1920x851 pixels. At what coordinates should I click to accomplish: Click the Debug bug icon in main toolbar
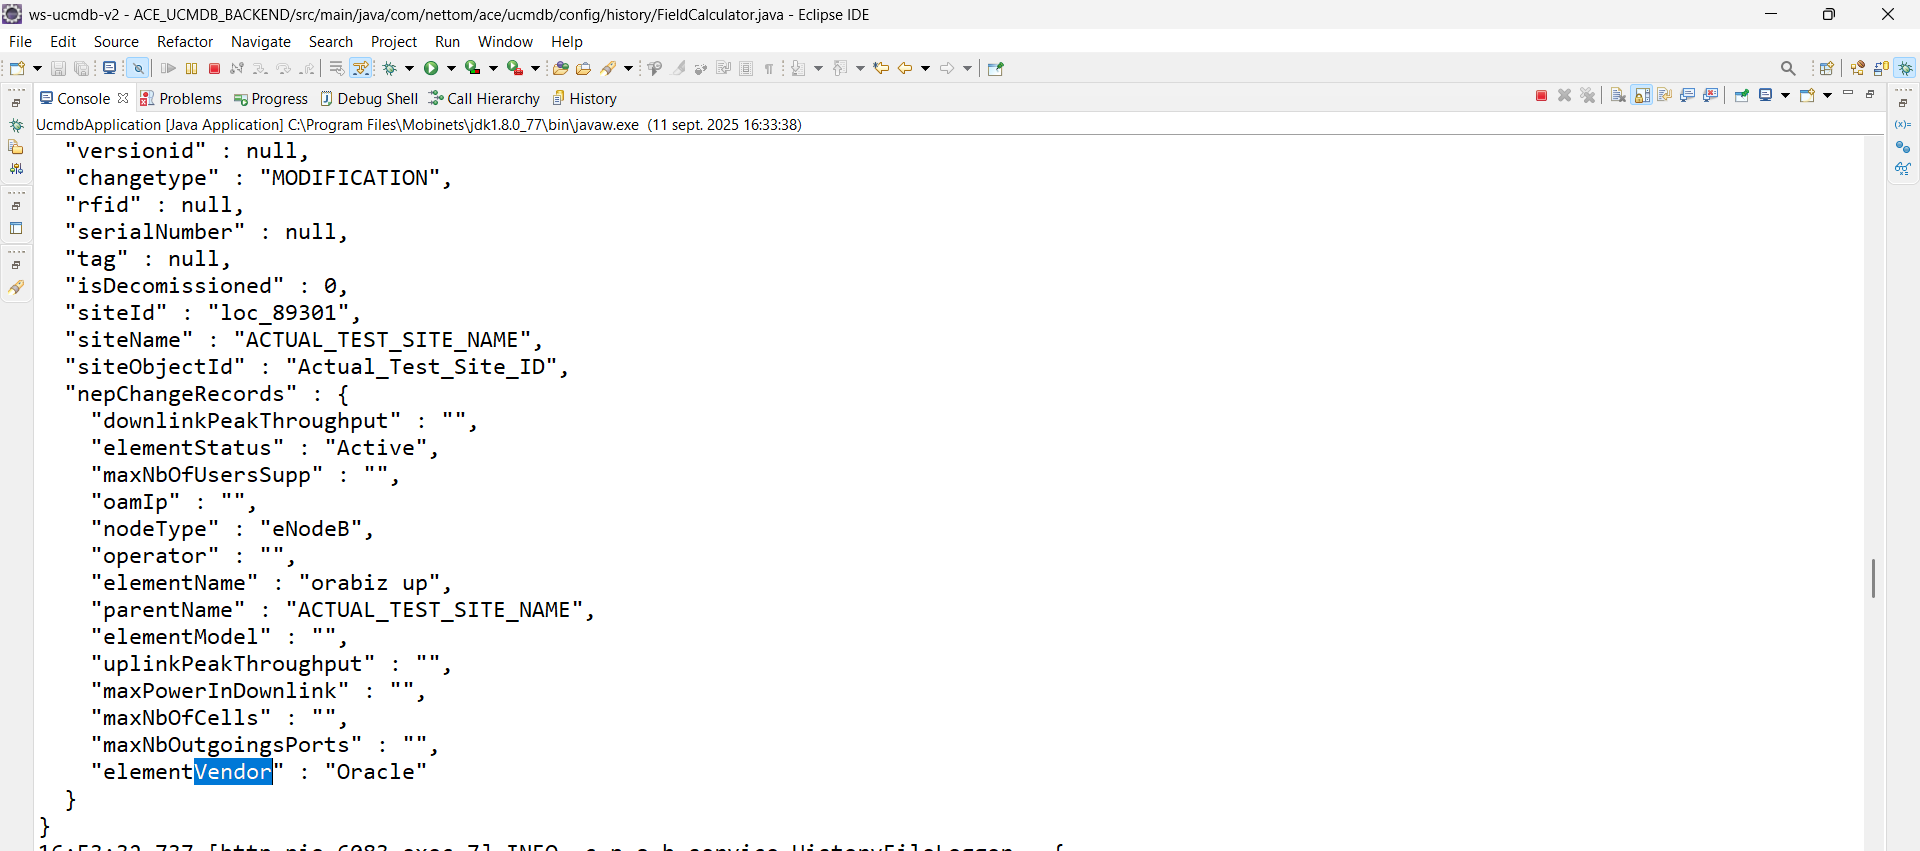pyautogui.click(x=390, y=69)
